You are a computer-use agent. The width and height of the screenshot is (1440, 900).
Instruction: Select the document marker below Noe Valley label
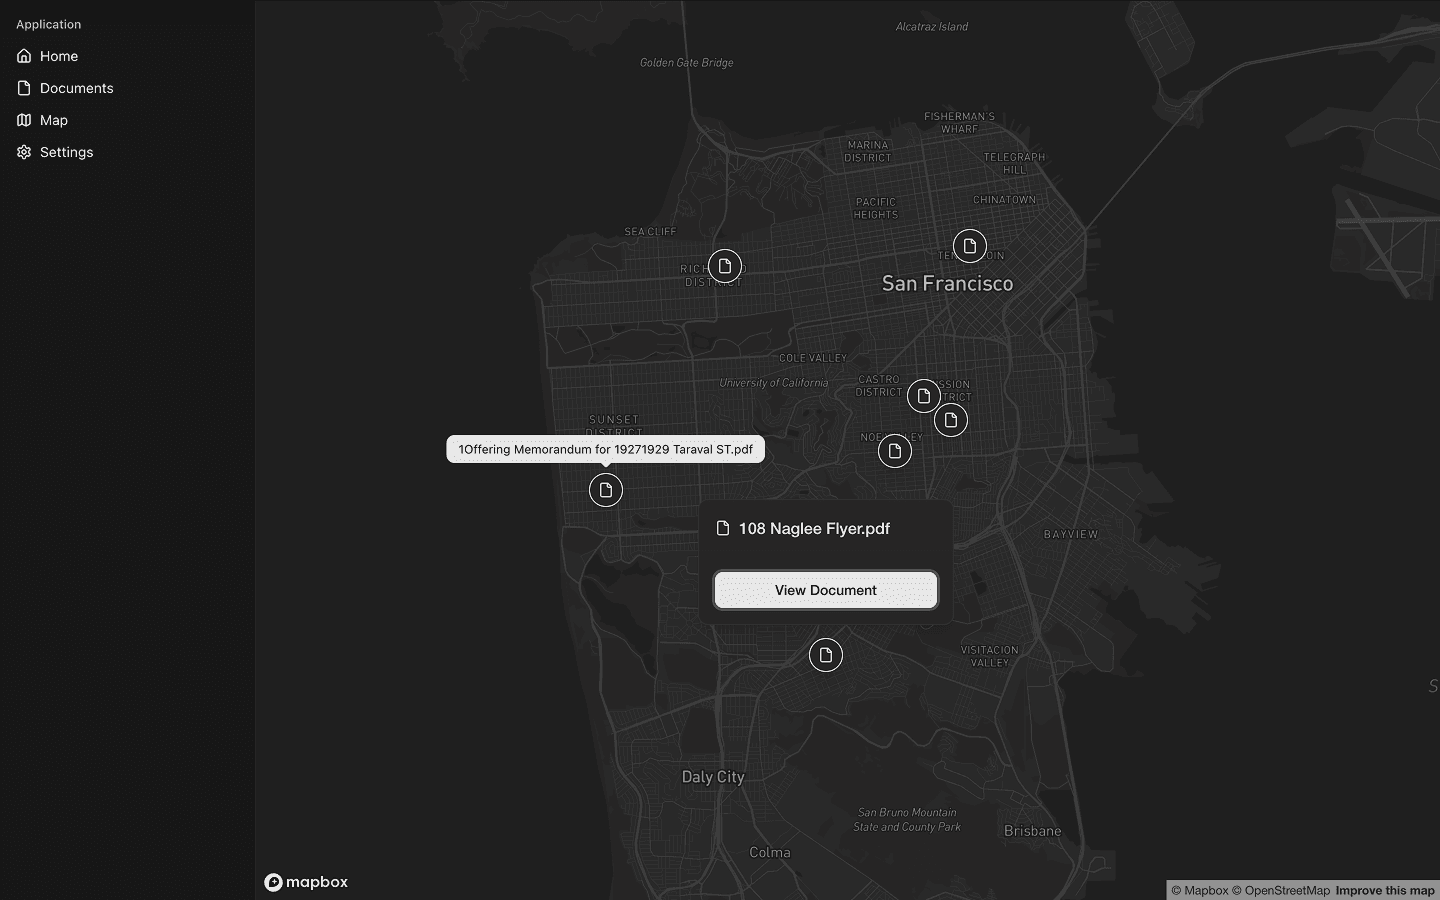(893, 451)
